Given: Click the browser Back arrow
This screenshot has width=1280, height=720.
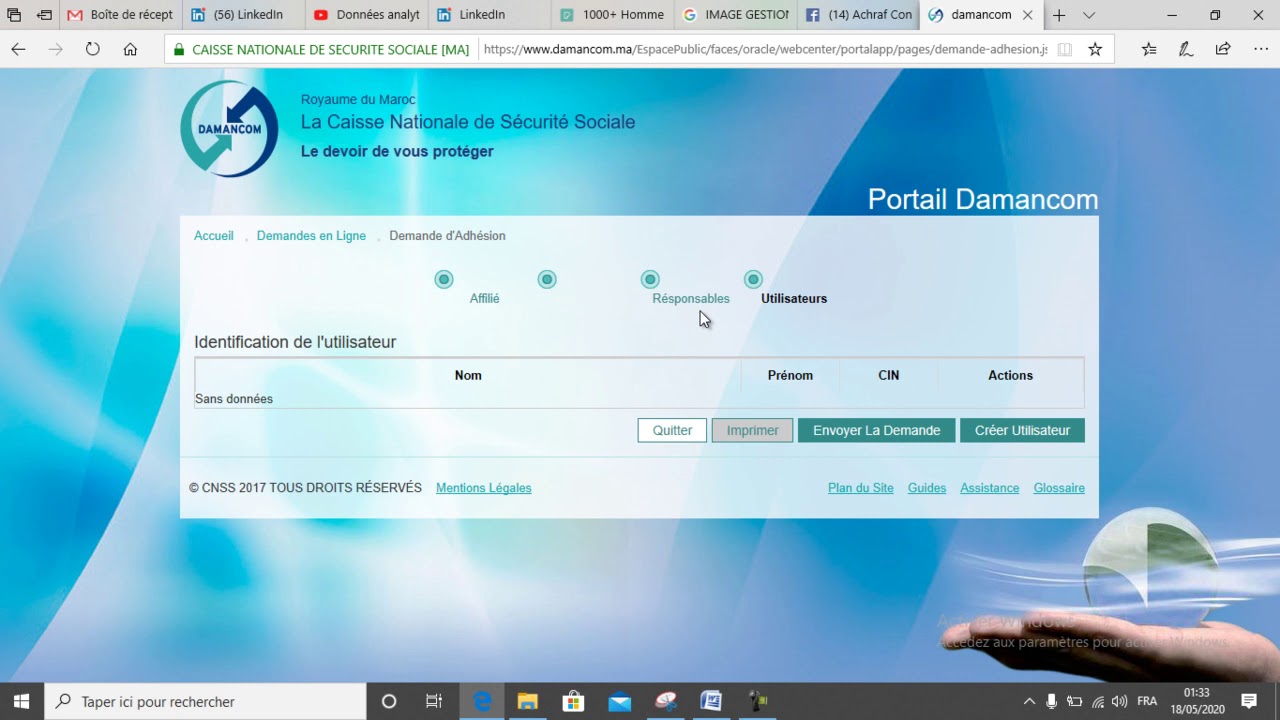Looking at the screenshot, I should click(x=18, y=49).
